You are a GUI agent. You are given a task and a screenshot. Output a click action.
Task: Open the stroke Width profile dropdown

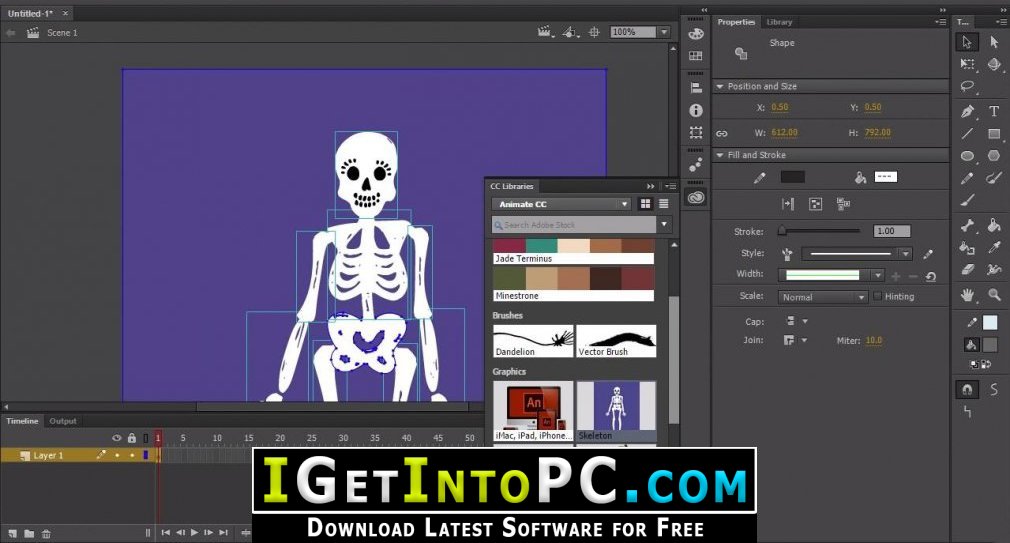[877, 275]
